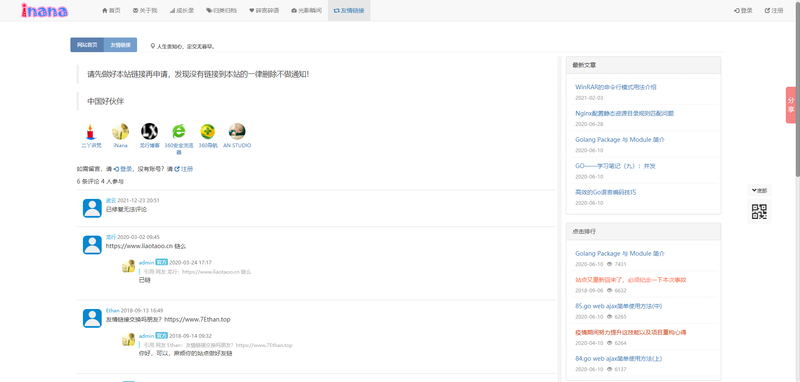Click Ethan's comment avatar
The width and height of the screenshot is (800, 382).
92,318
